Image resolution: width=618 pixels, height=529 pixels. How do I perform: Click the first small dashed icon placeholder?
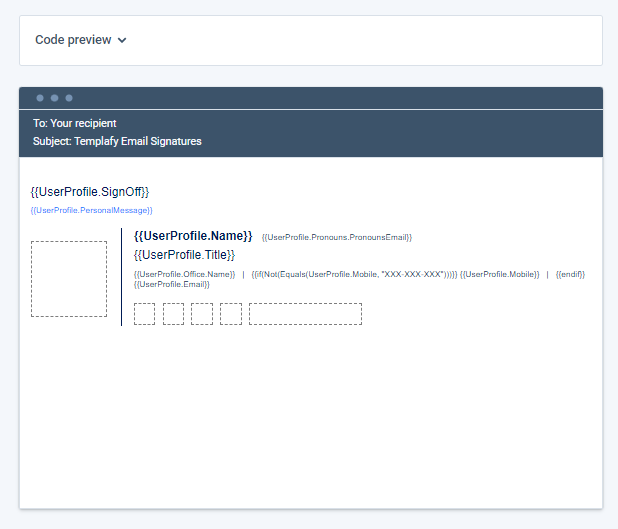click(144, 314)
